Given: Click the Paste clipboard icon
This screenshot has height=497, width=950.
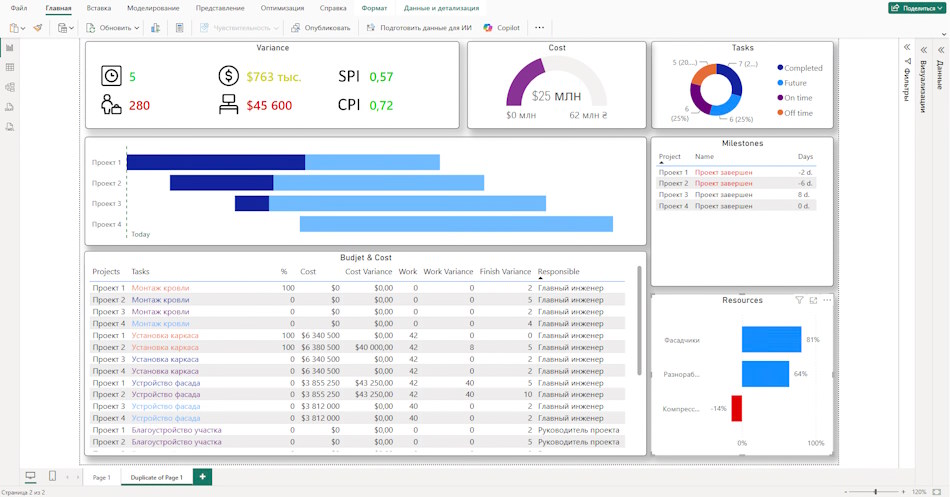Looking at the screenshot, I should tap(14, 28).
